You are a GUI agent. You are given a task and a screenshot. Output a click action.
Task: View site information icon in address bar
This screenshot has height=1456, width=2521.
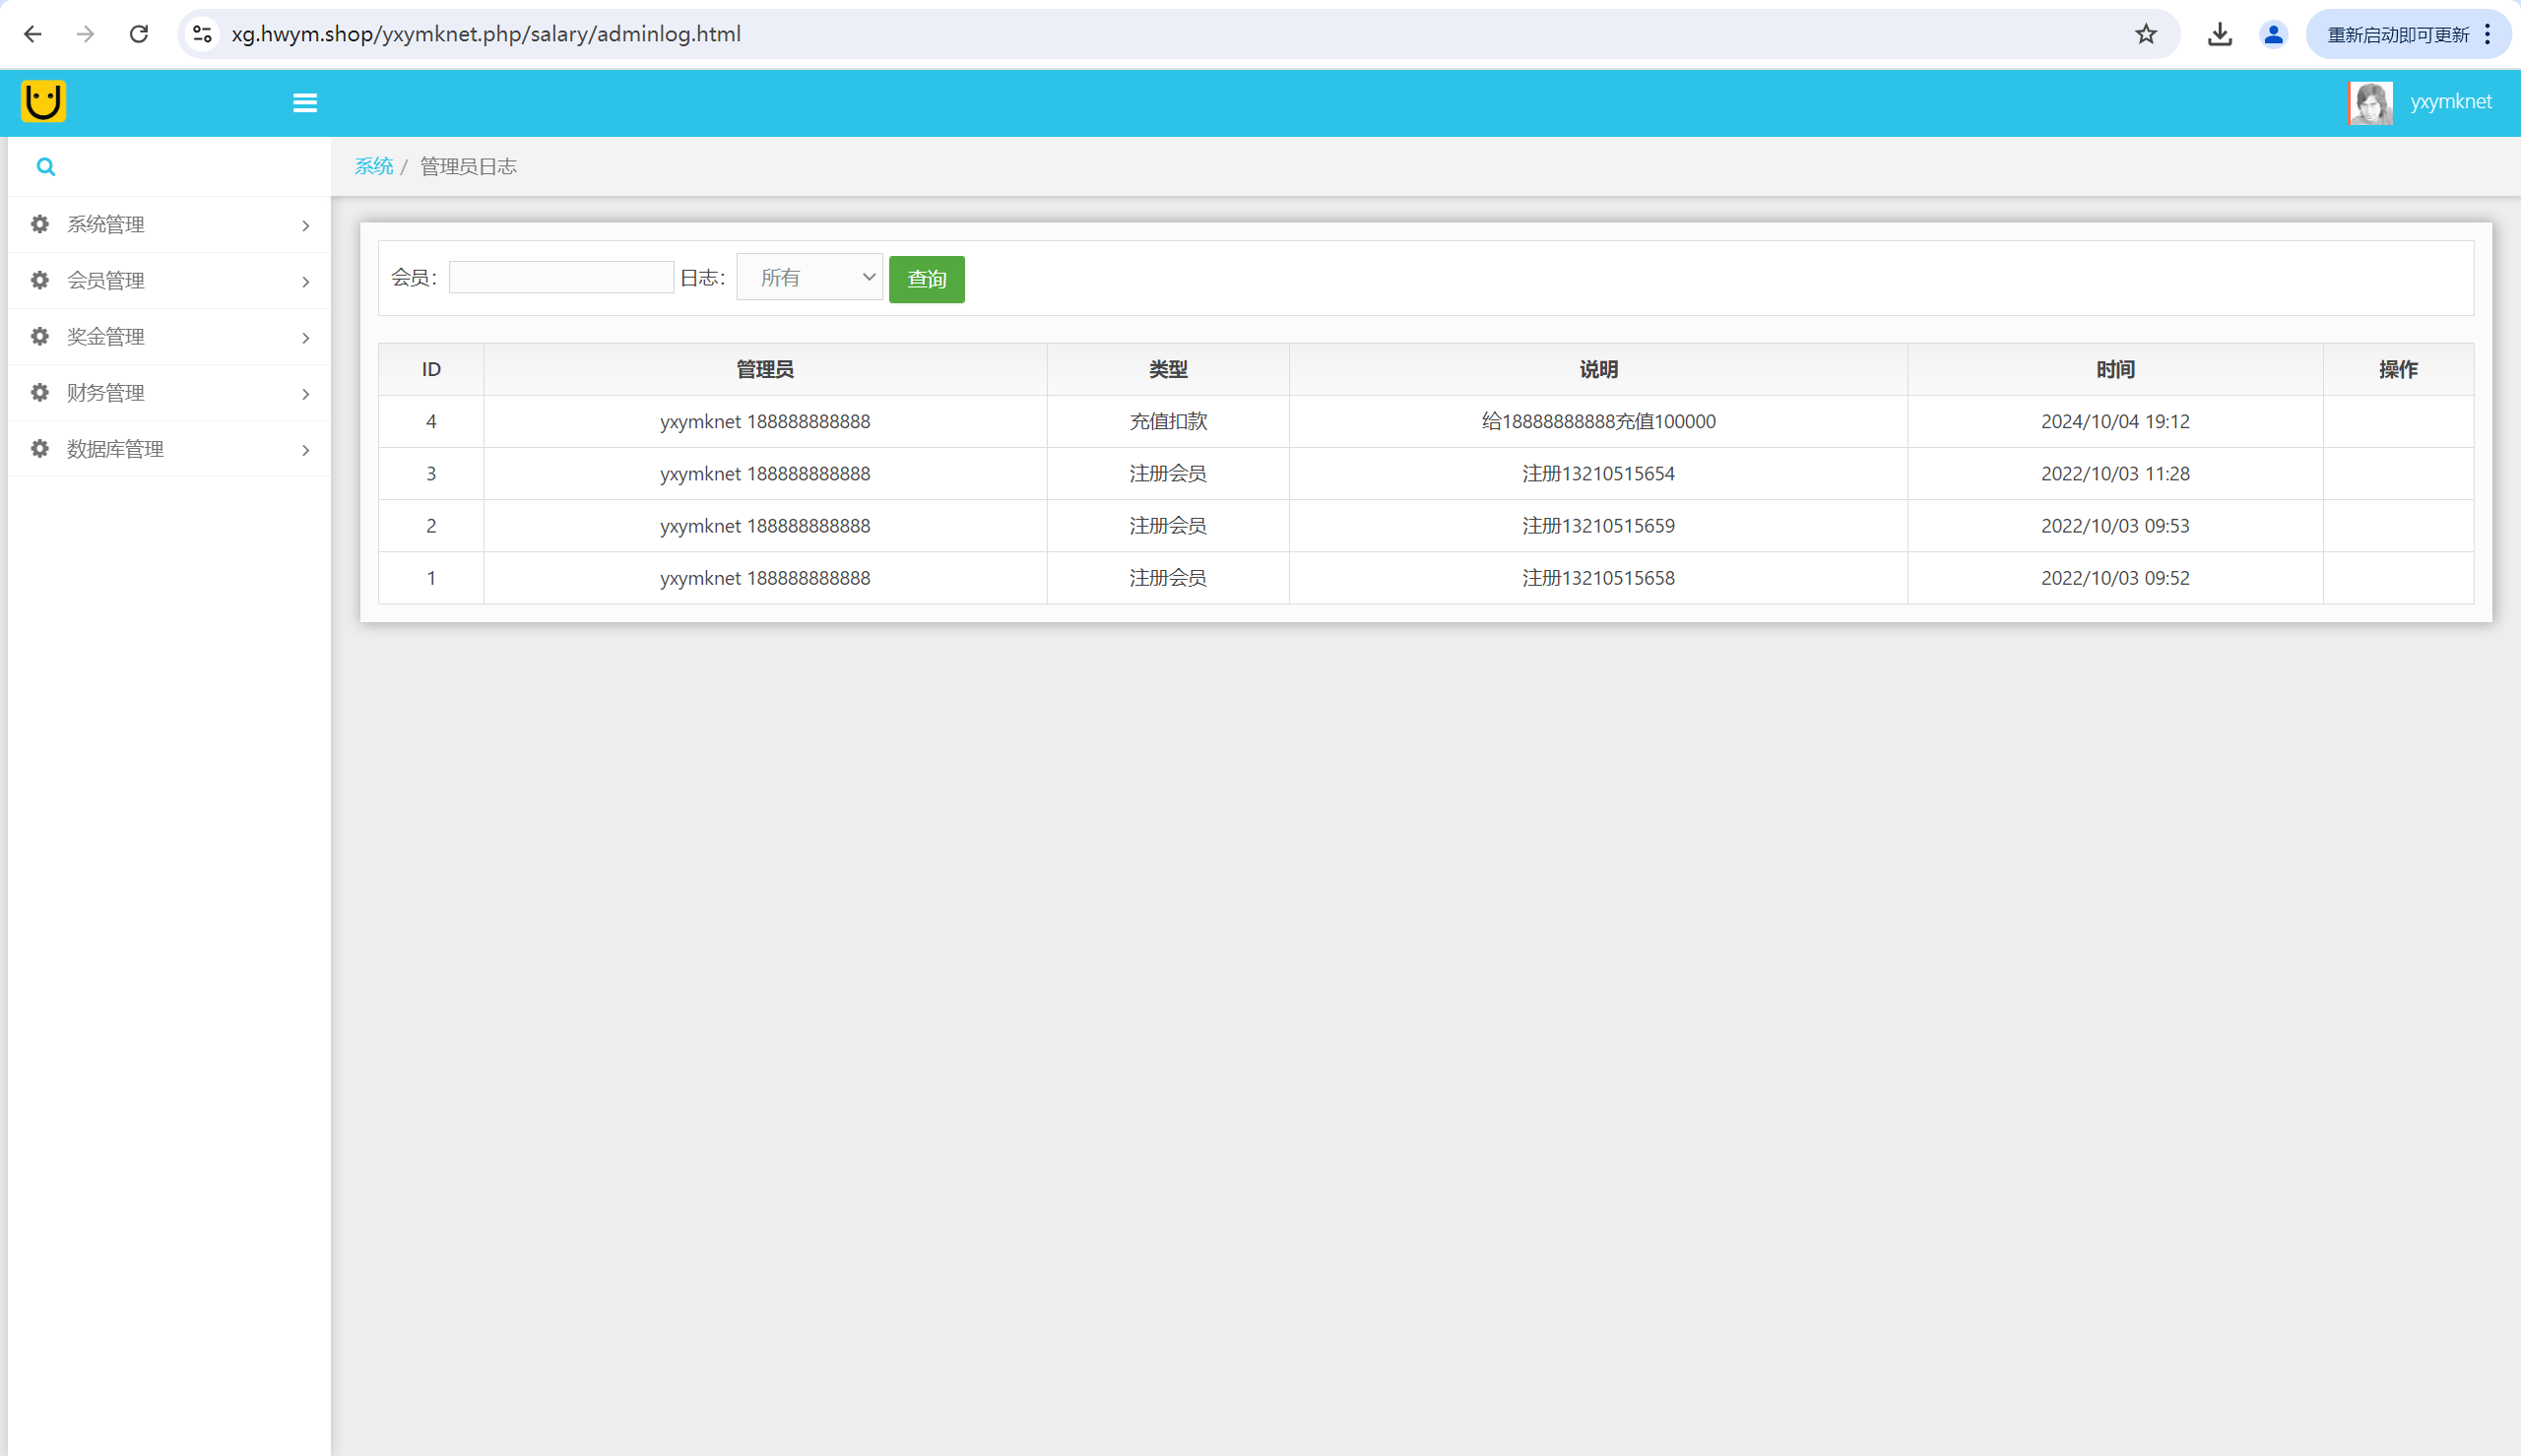tap(203, 34)
